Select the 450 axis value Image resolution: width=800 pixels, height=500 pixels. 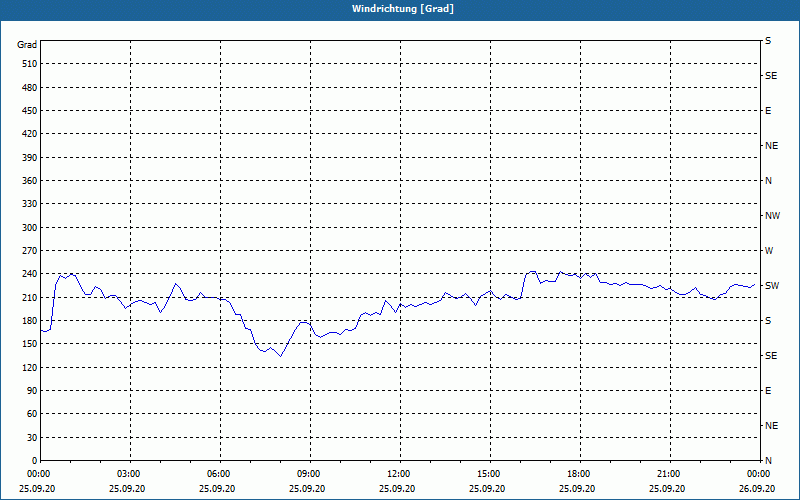[x=30, y=111]
